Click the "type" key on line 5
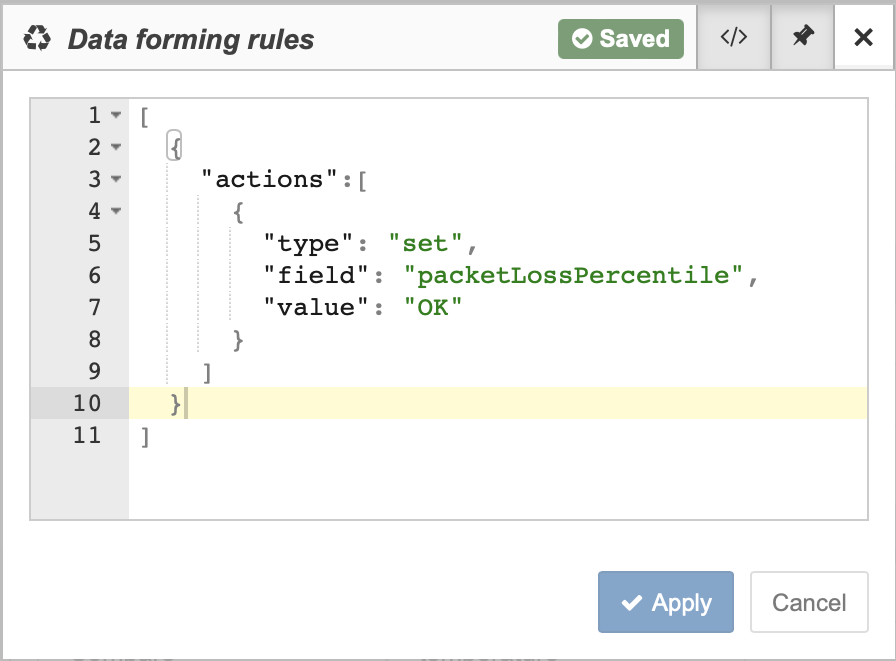 pyautogui.click(x=309, y=243)
